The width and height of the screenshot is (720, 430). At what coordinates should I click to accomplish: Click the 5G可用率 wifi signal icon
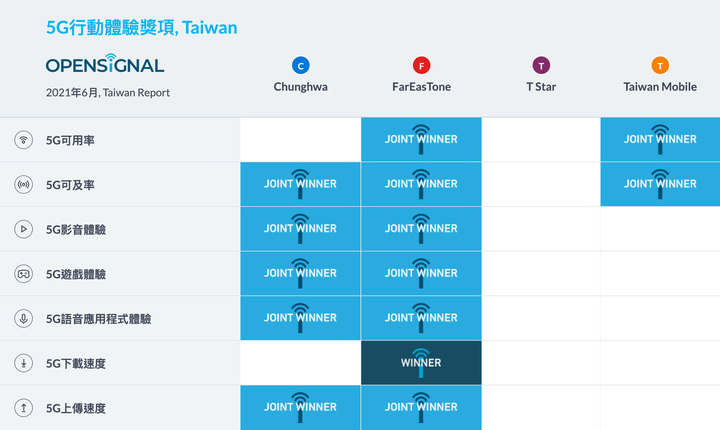click(23, 140)
